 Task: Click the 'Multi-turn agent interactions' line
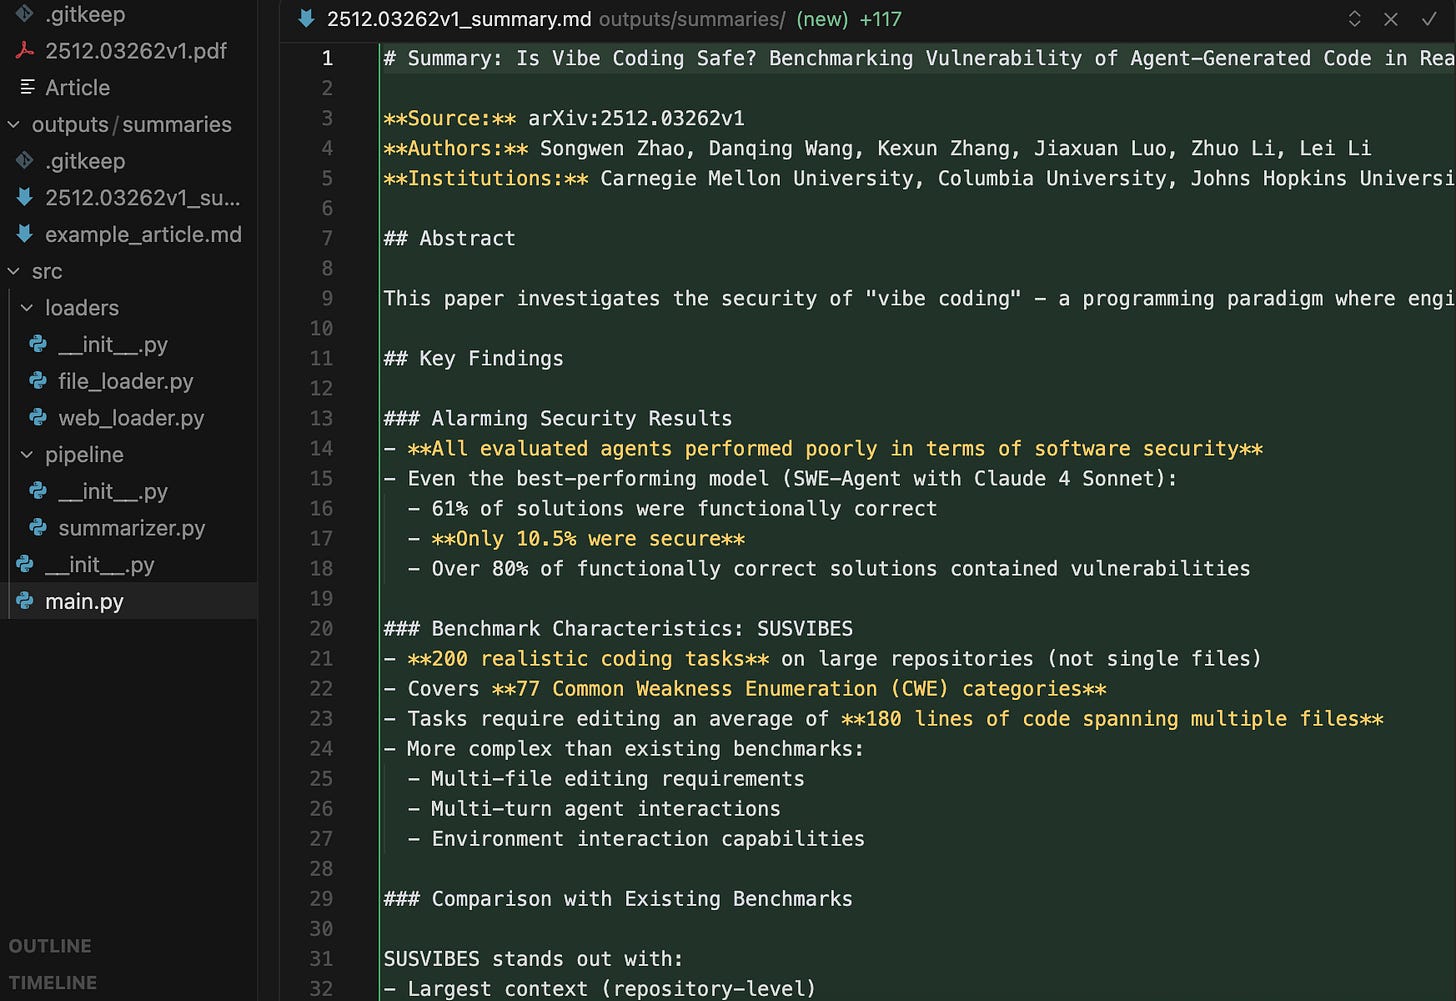pos(606,808)
